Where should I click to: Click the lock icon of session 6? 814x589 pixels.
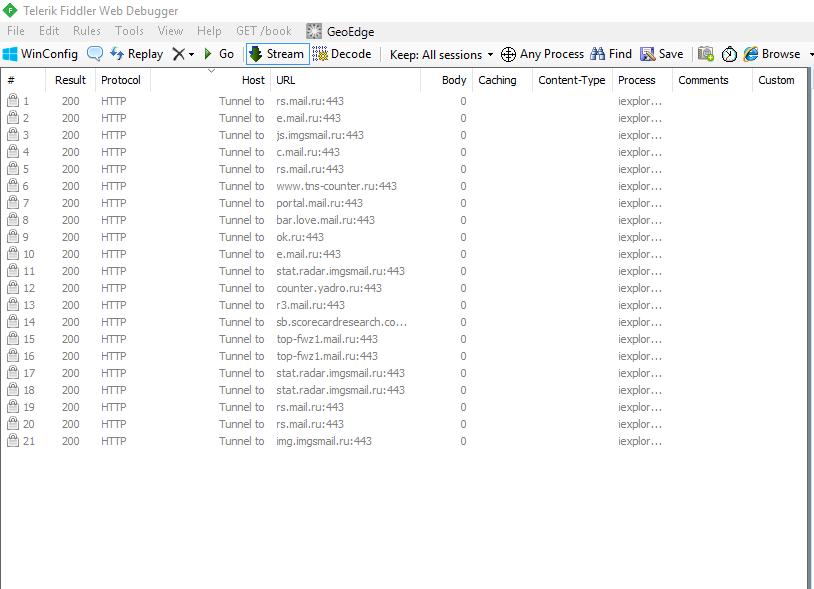(13, 186)
